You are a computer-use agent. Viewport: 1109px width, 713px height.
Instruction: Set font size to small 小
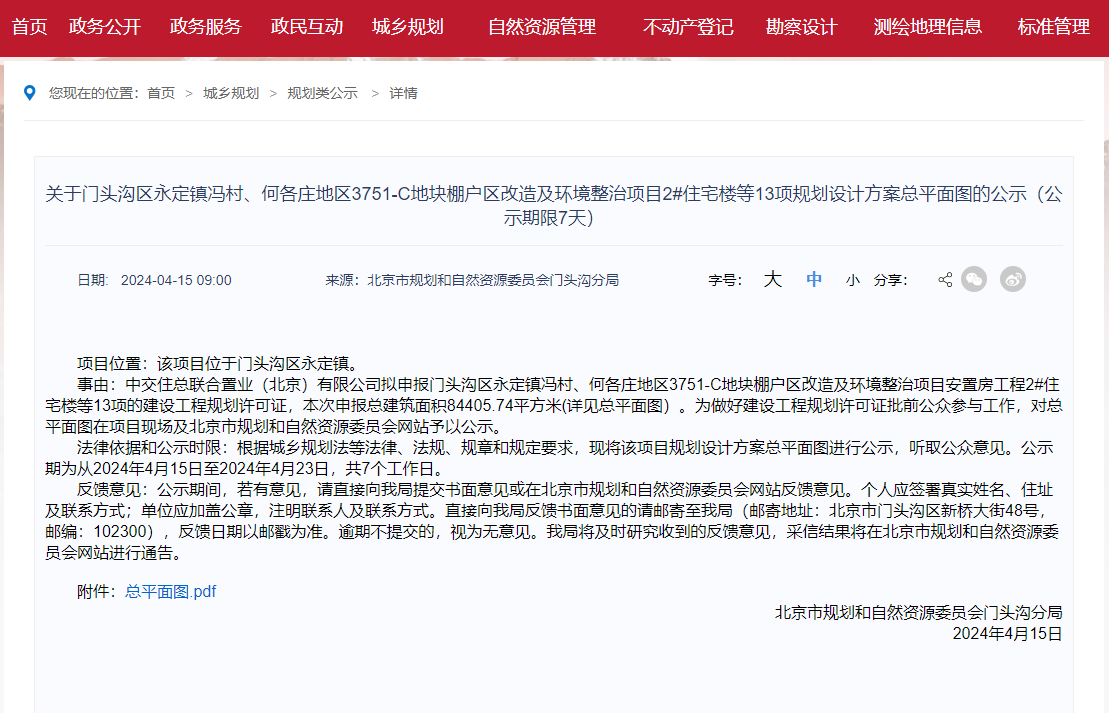point(853,280)
